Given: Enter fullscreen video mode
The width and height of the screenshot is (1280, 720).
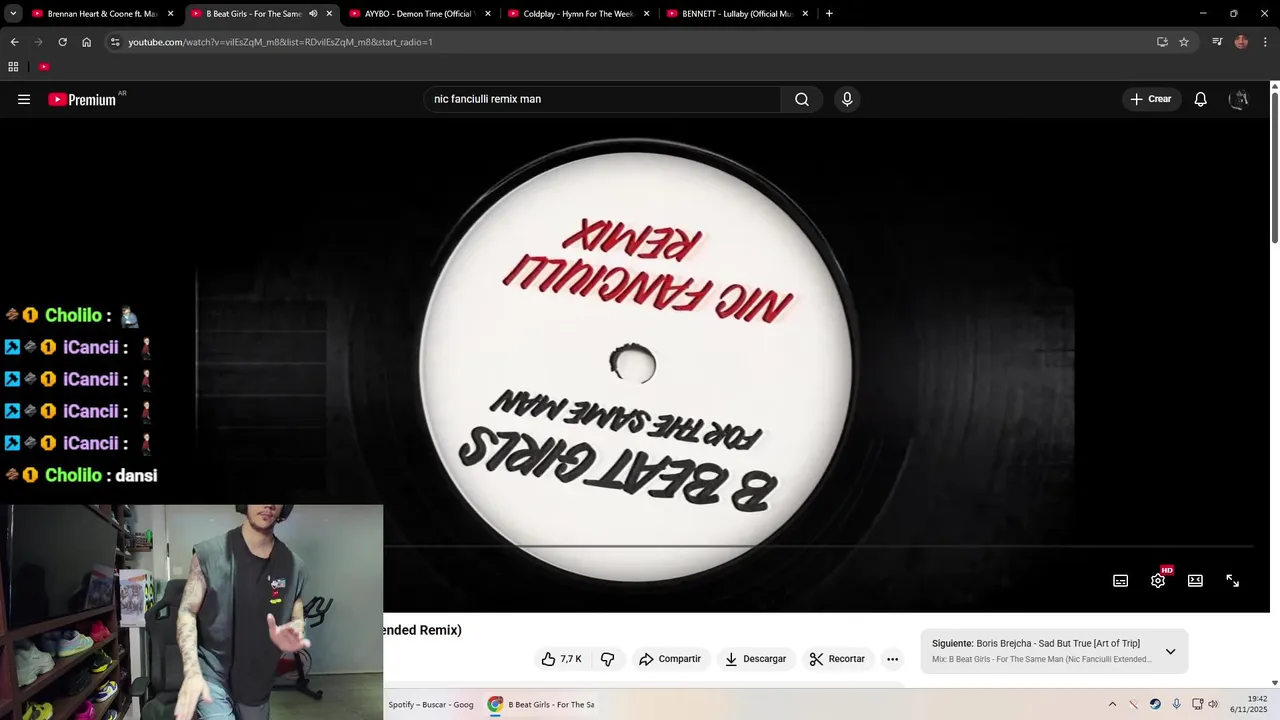Looking at the screenshot, I should [1233, 581].
